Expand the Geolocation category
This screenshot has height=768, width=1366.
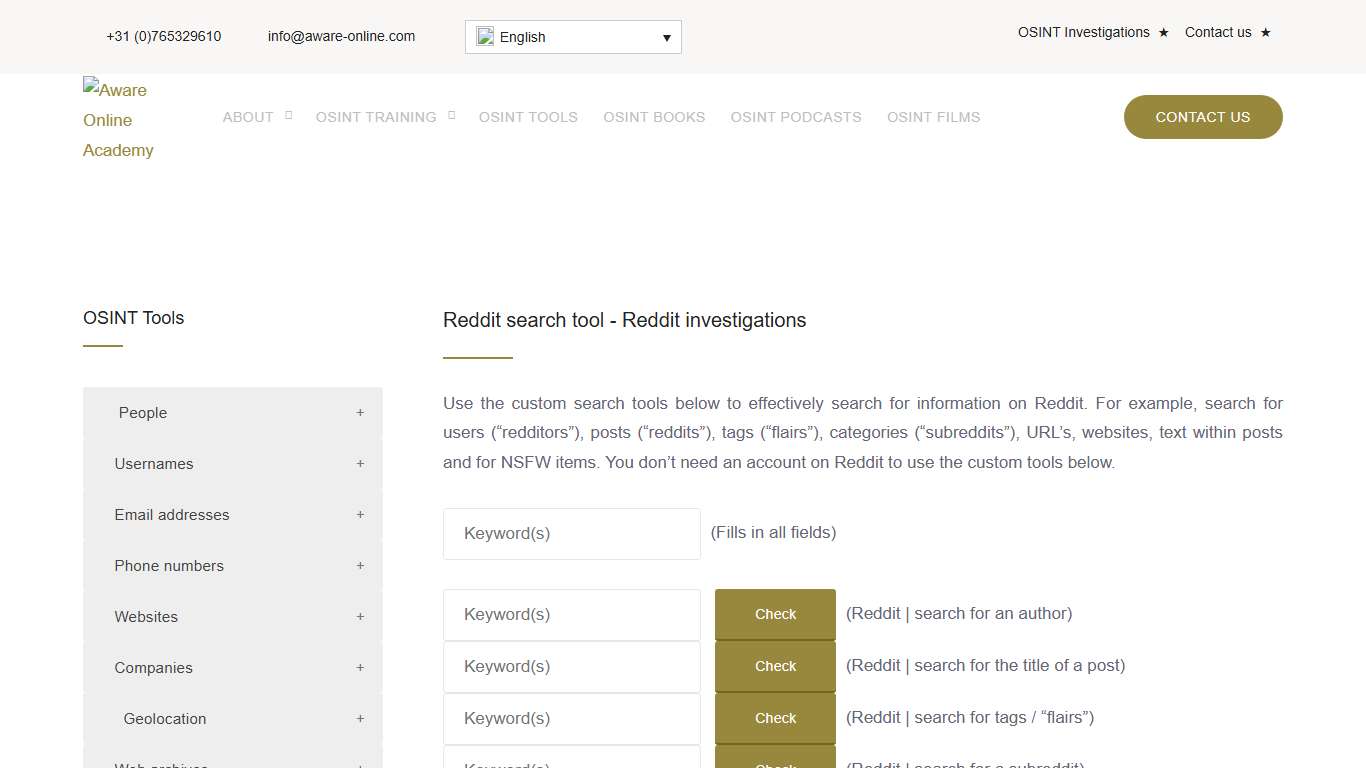pyautogui.click(x=360, y=718)
